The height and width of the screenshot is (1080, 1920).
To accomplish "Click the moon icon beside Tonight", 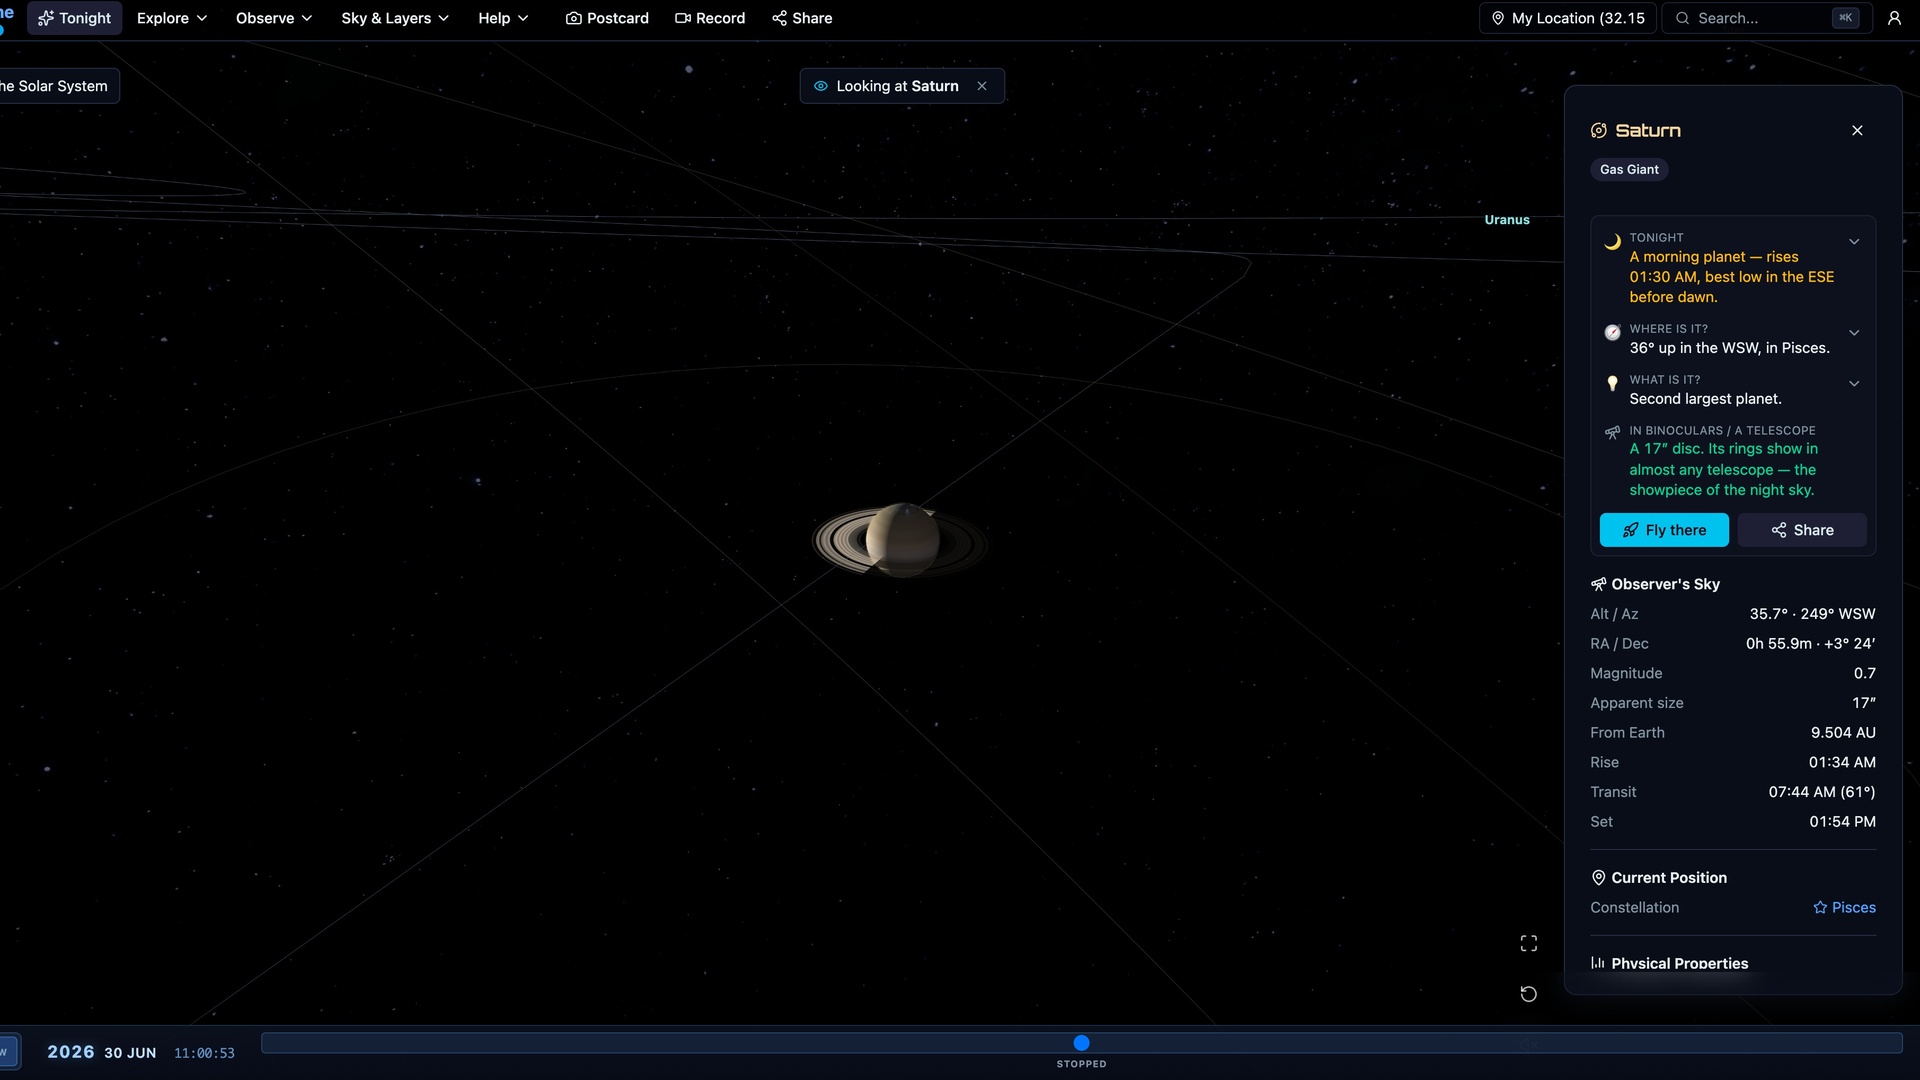I will point(1612,241).
